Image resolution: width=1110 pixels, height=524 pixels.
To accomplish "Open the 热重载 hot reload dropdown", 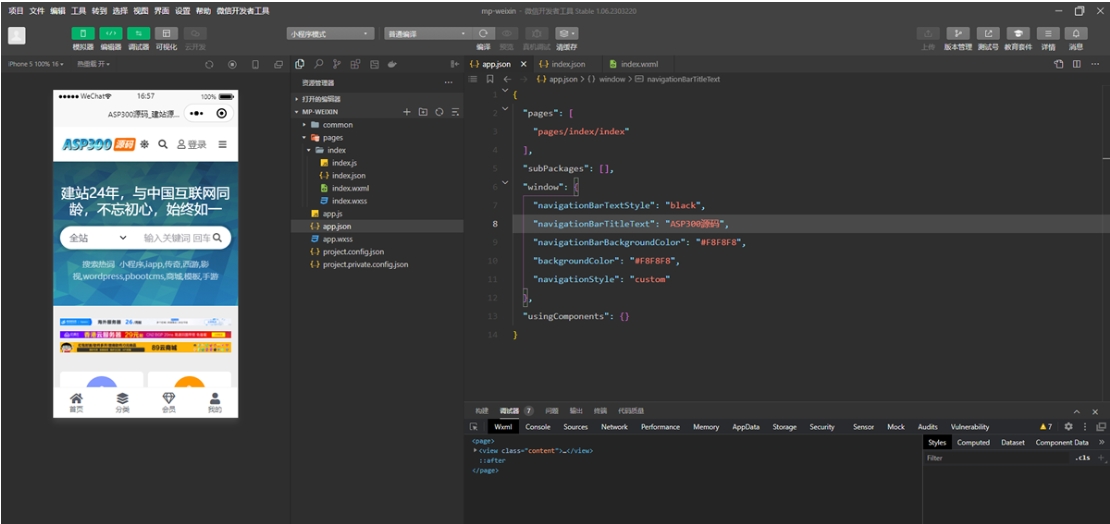I will point(93,64).
